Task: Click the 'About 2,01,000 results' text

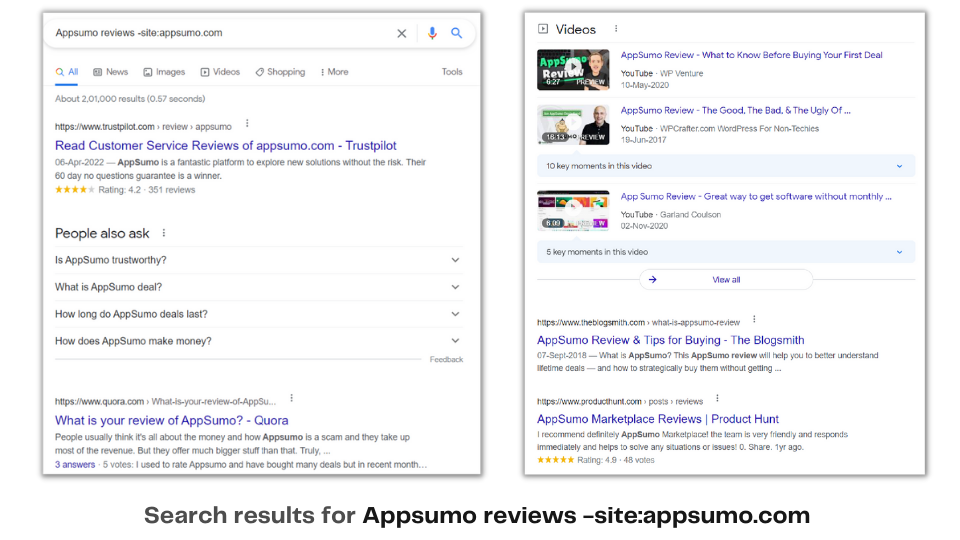Action: [130, 99]
